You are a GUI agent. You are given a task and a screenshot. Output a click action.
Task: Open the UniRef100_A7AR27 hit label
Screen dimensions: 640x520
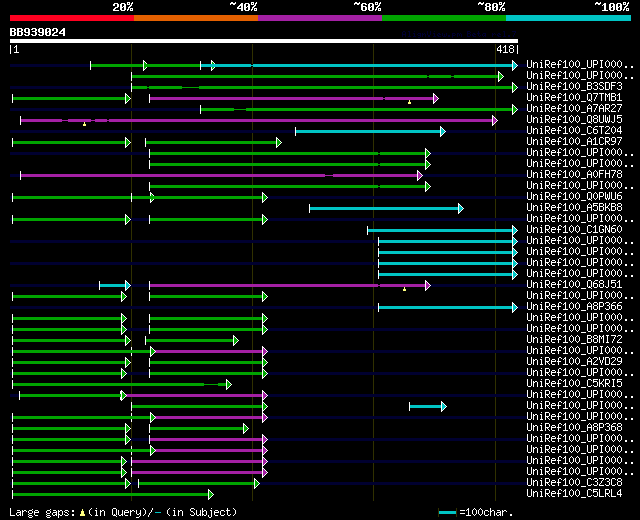pos(574,109)
